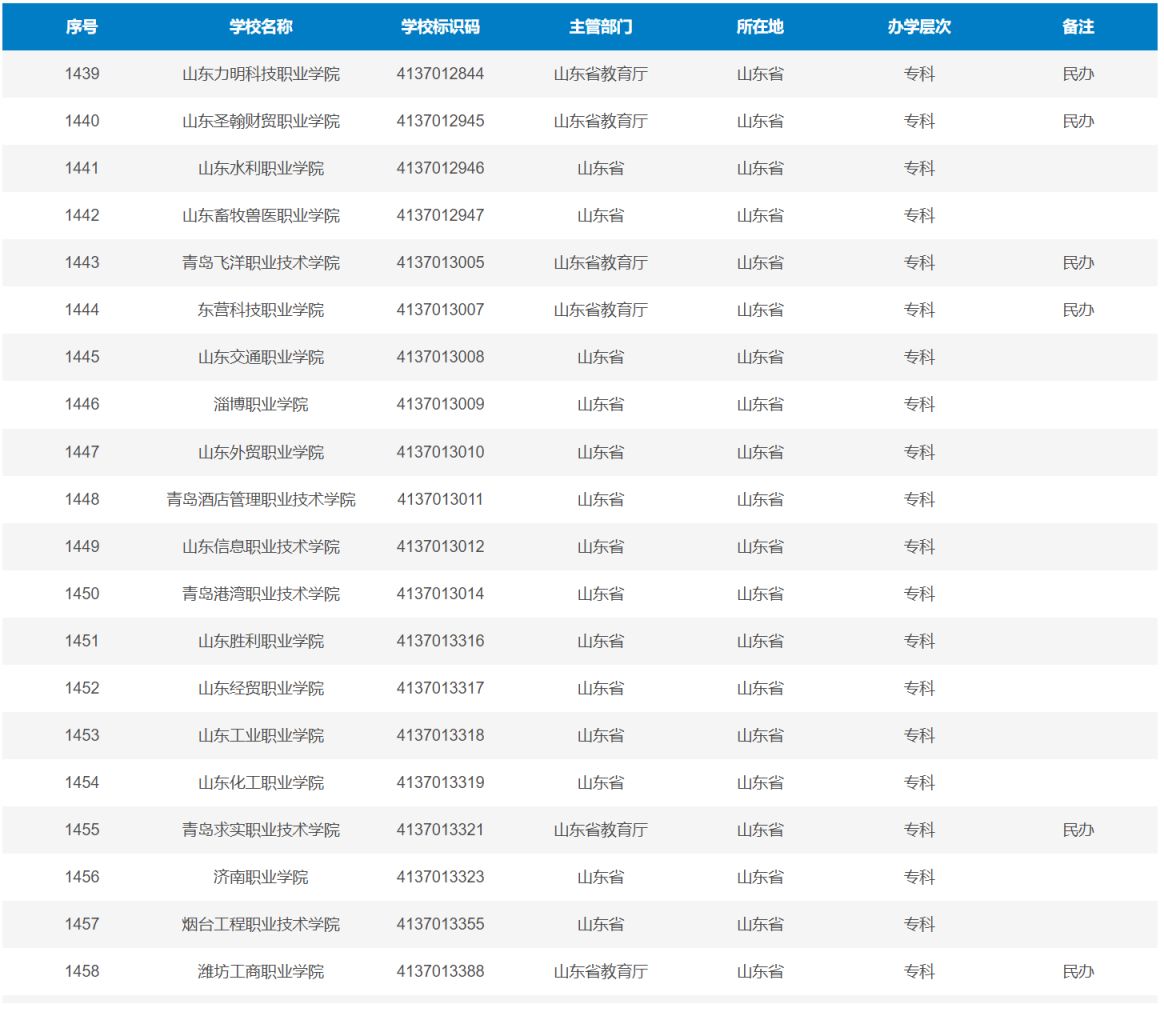Click school code 4137013316
This screenshot has width=1164, height=1012.
pyautogui.click(x=440, y=641)
